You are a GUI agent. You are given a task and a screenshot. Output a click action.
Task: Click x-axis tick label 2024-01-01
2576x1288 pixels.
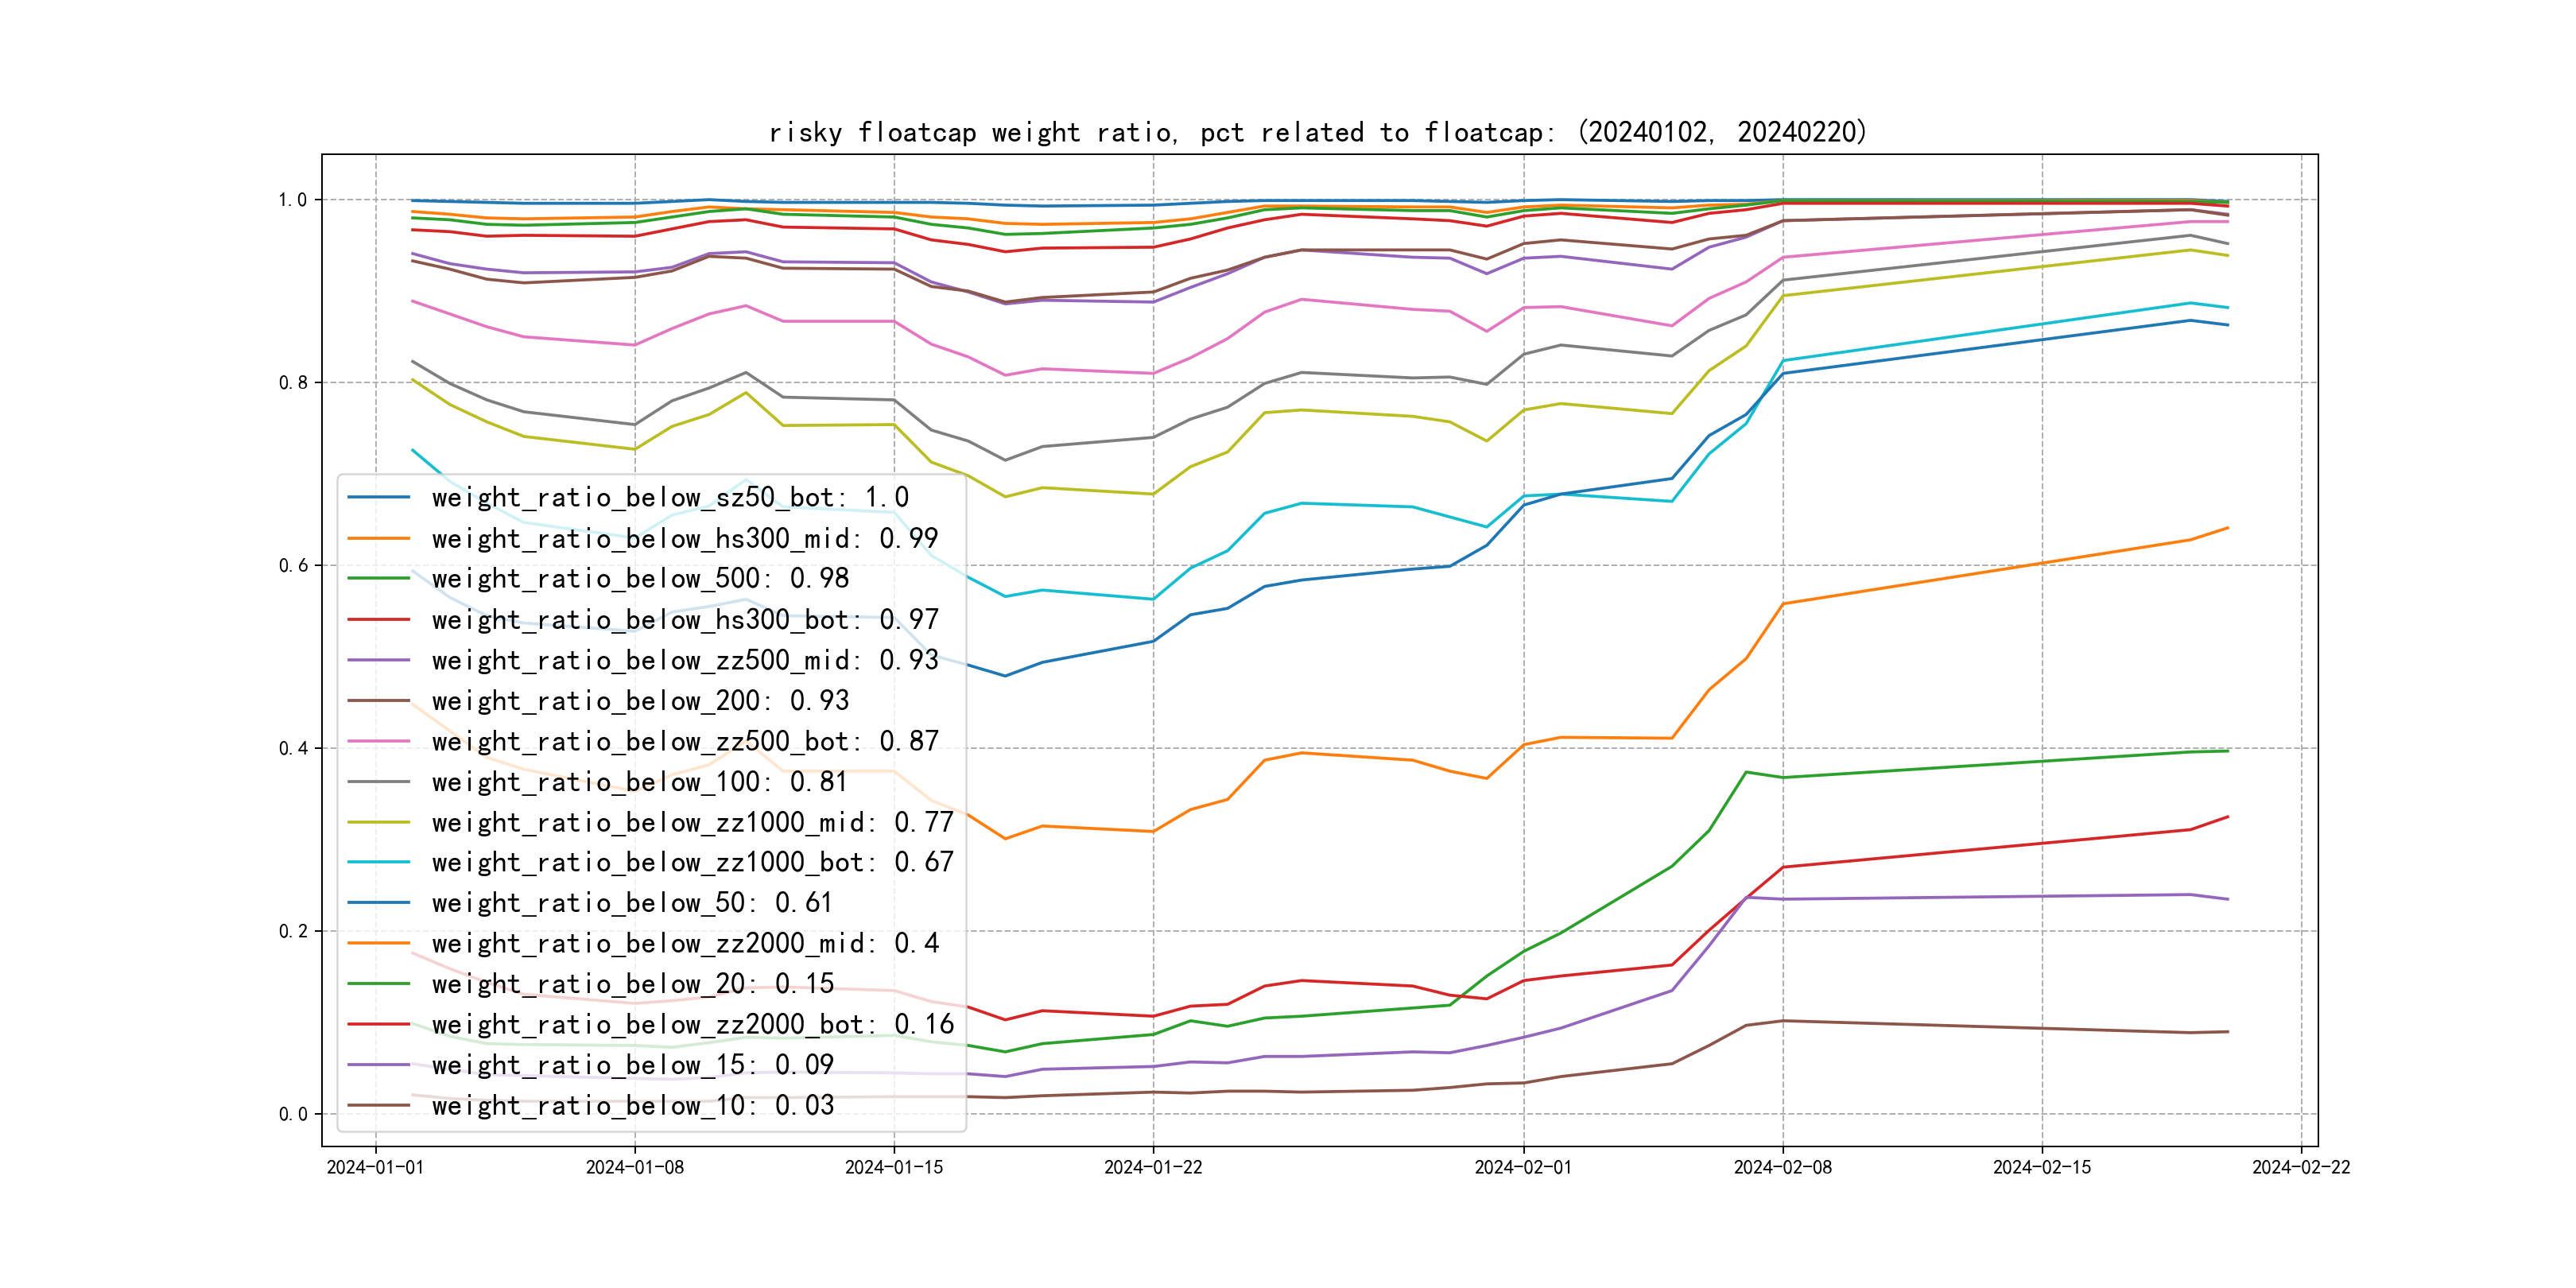click(x=375, y=1167)
